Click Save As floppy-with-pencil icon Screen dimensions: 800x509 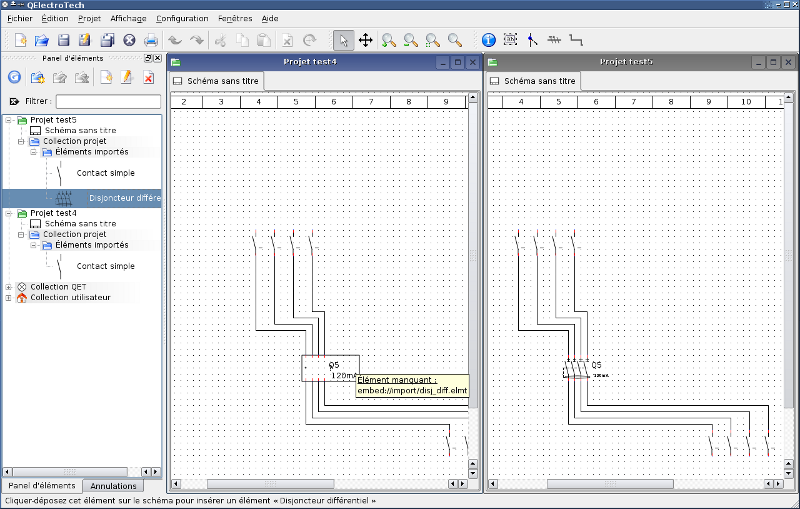click(x=85, y=40)
